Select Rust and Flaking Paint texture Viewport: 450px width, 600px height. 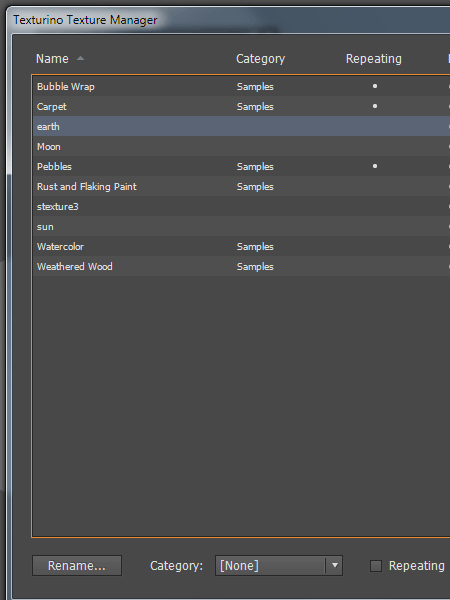tap(241, 186)
